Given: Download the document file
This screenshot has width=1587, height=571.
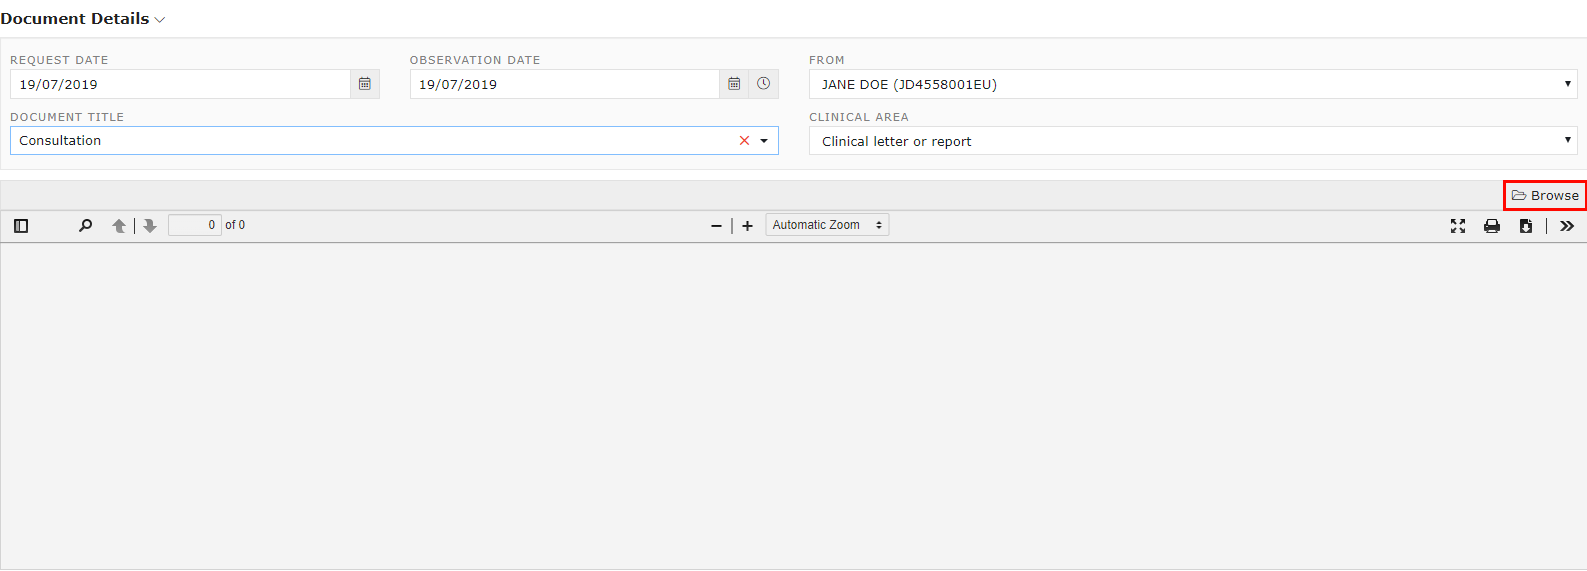Looking at the screenshot, I should click(1526, 226).
